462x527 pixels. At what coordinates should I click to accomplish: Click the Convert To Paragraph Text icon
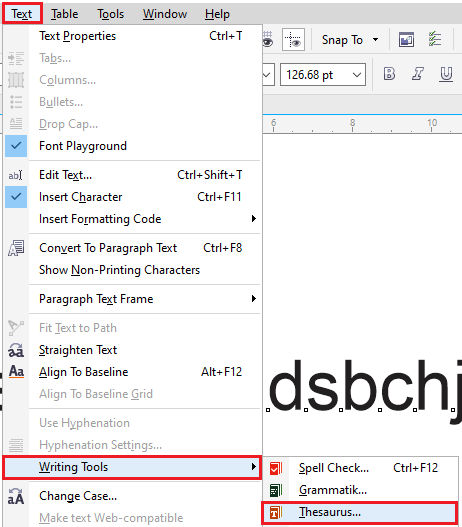click(16, 248)
